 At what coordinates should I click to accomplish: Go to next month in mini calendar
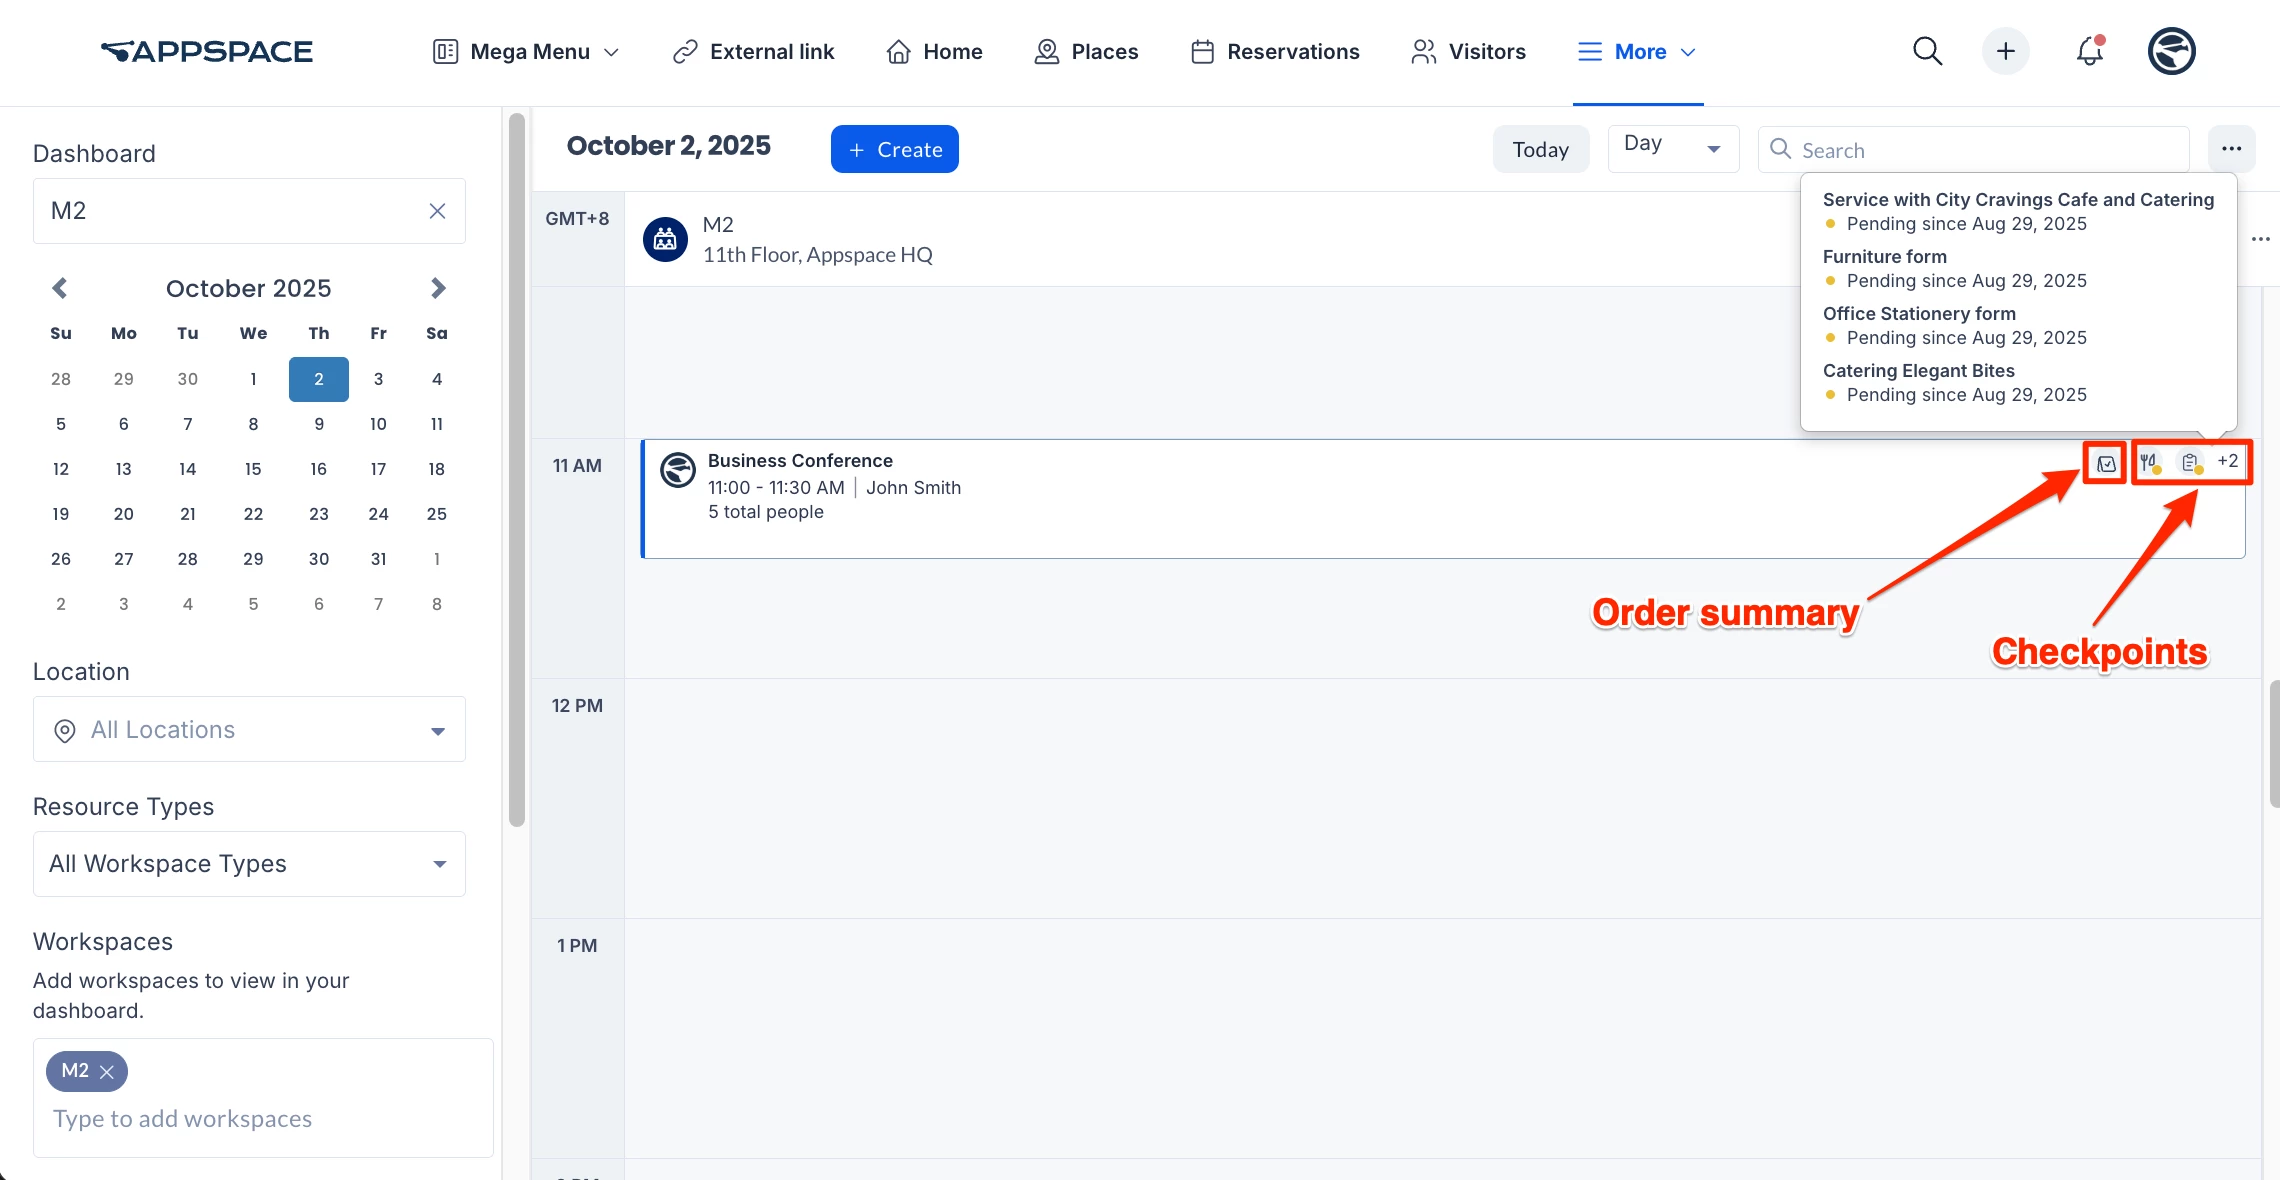[437, 288]
